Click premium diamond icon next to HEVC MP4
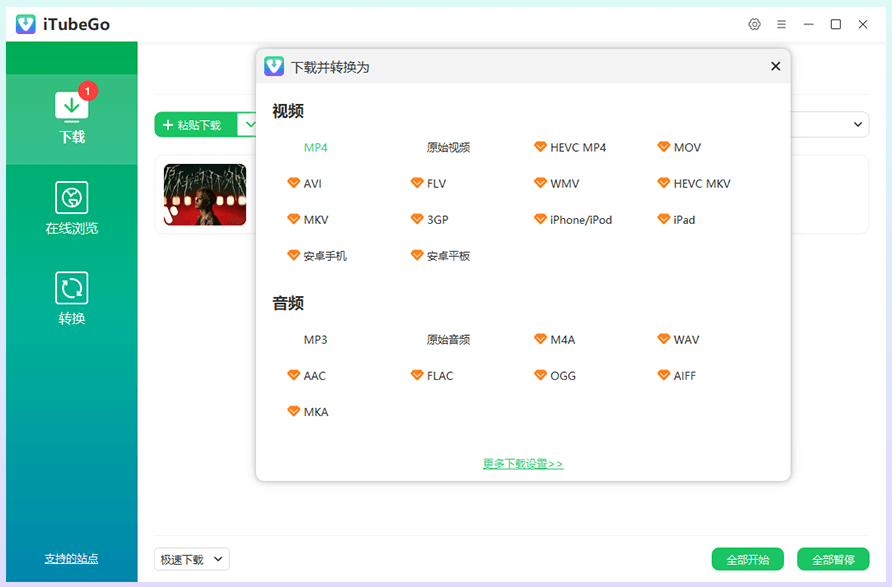Viewport: 892px width, 587px height. (x=540, y=147)
